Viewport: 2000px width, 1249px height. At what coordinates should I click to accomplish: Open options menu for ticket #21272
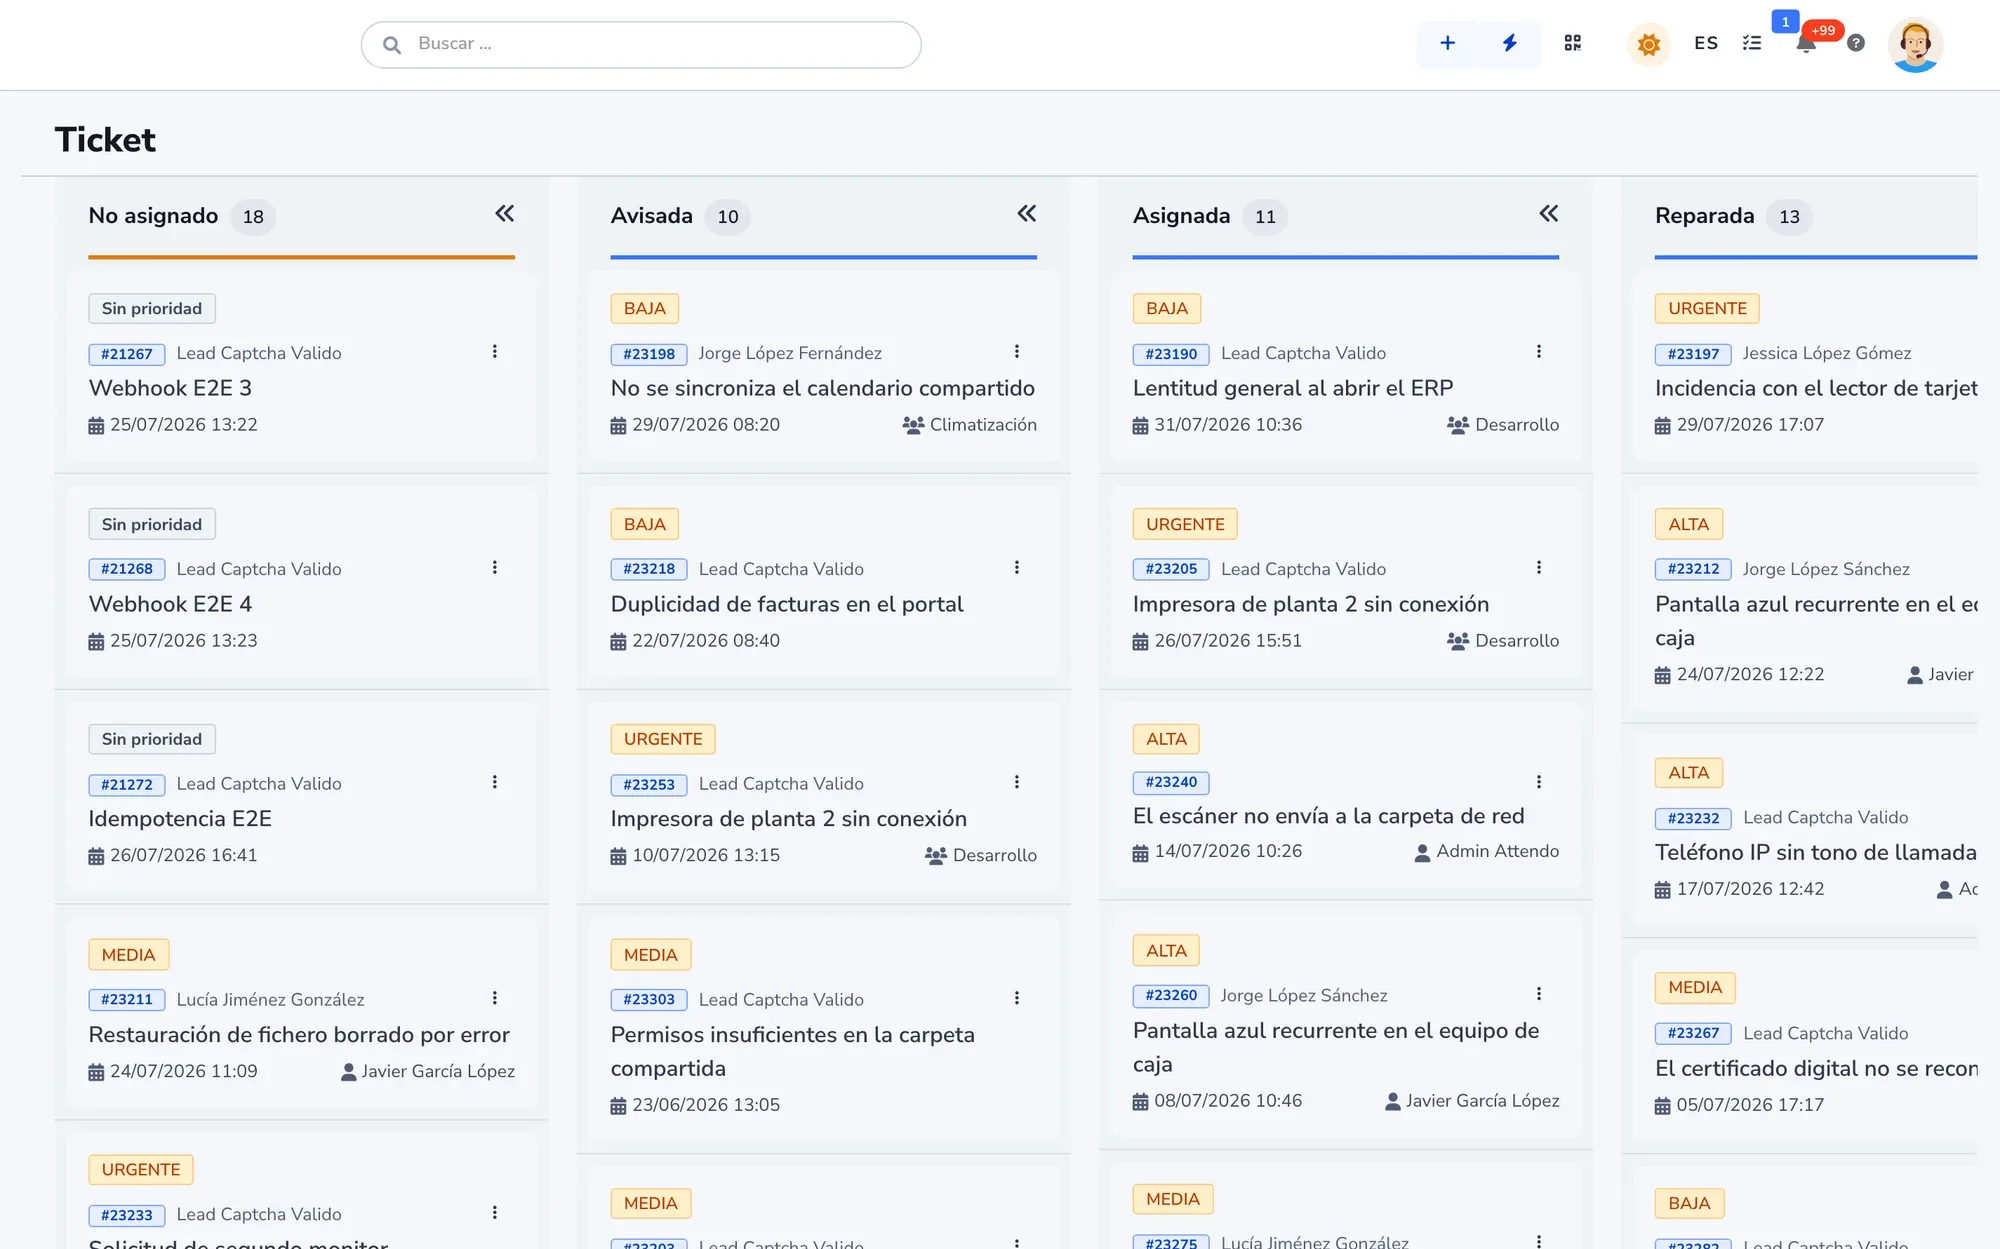pos(495,783)
